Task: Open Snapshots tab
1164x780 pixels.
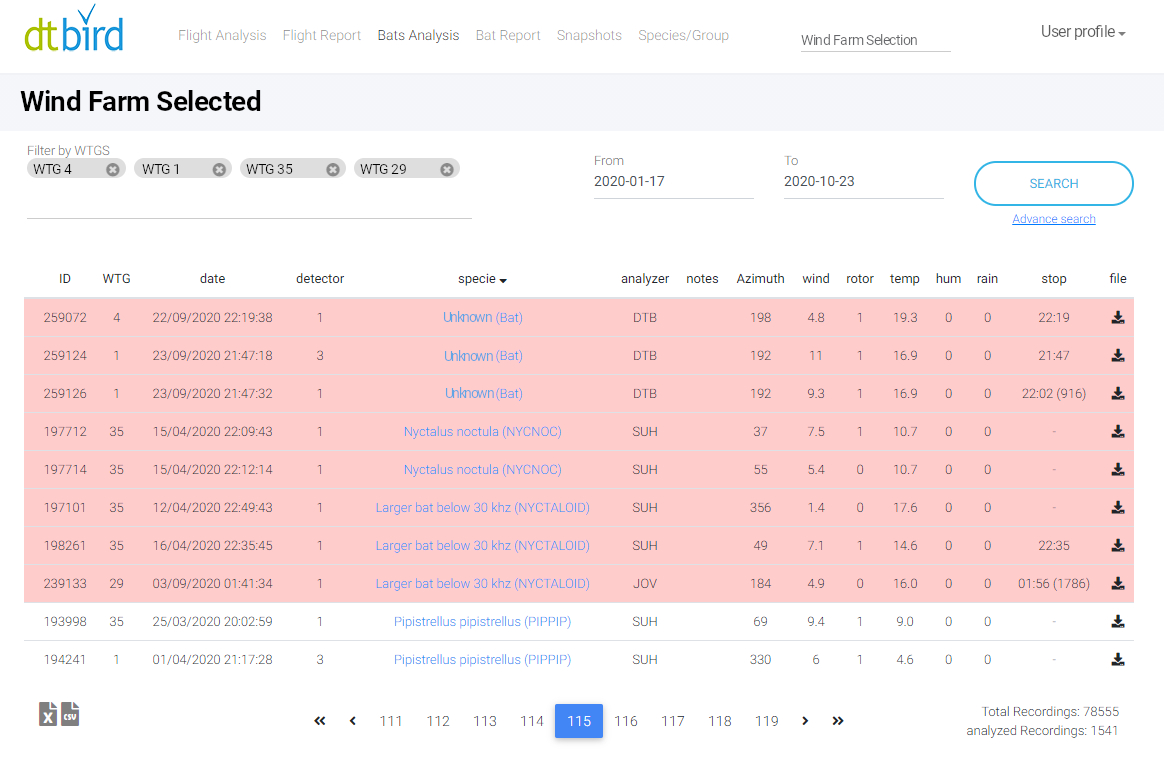Action: point(589,36)
